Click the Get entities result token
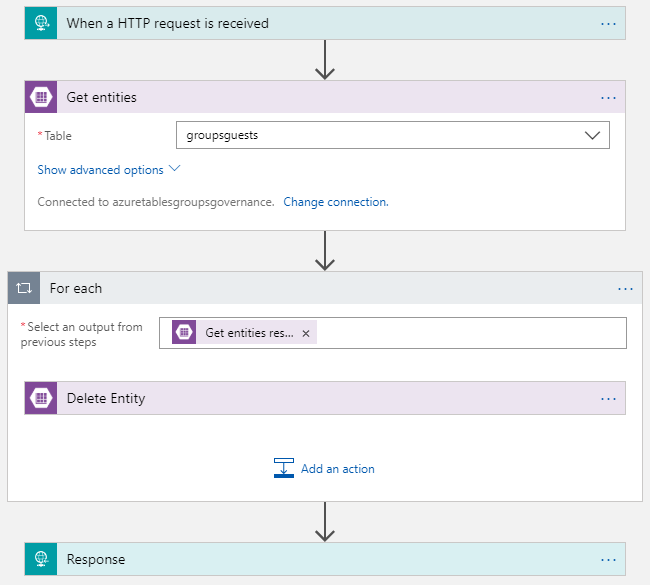The width and height of the screenshot is (650, 585). (248, 333)
